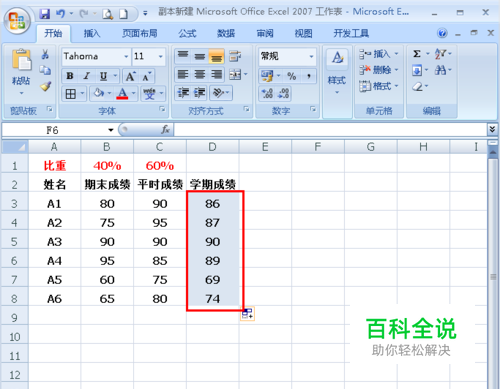The image size is (500, 389).
Task: Click the vertical scrollbar thumb
Action: [493, 277]
